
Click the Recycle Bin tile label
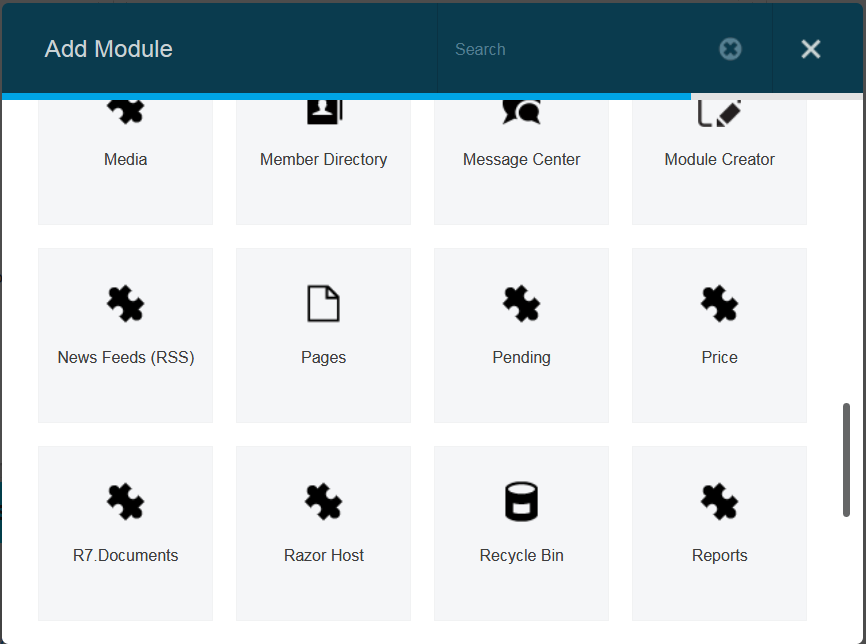coord(521,555)
